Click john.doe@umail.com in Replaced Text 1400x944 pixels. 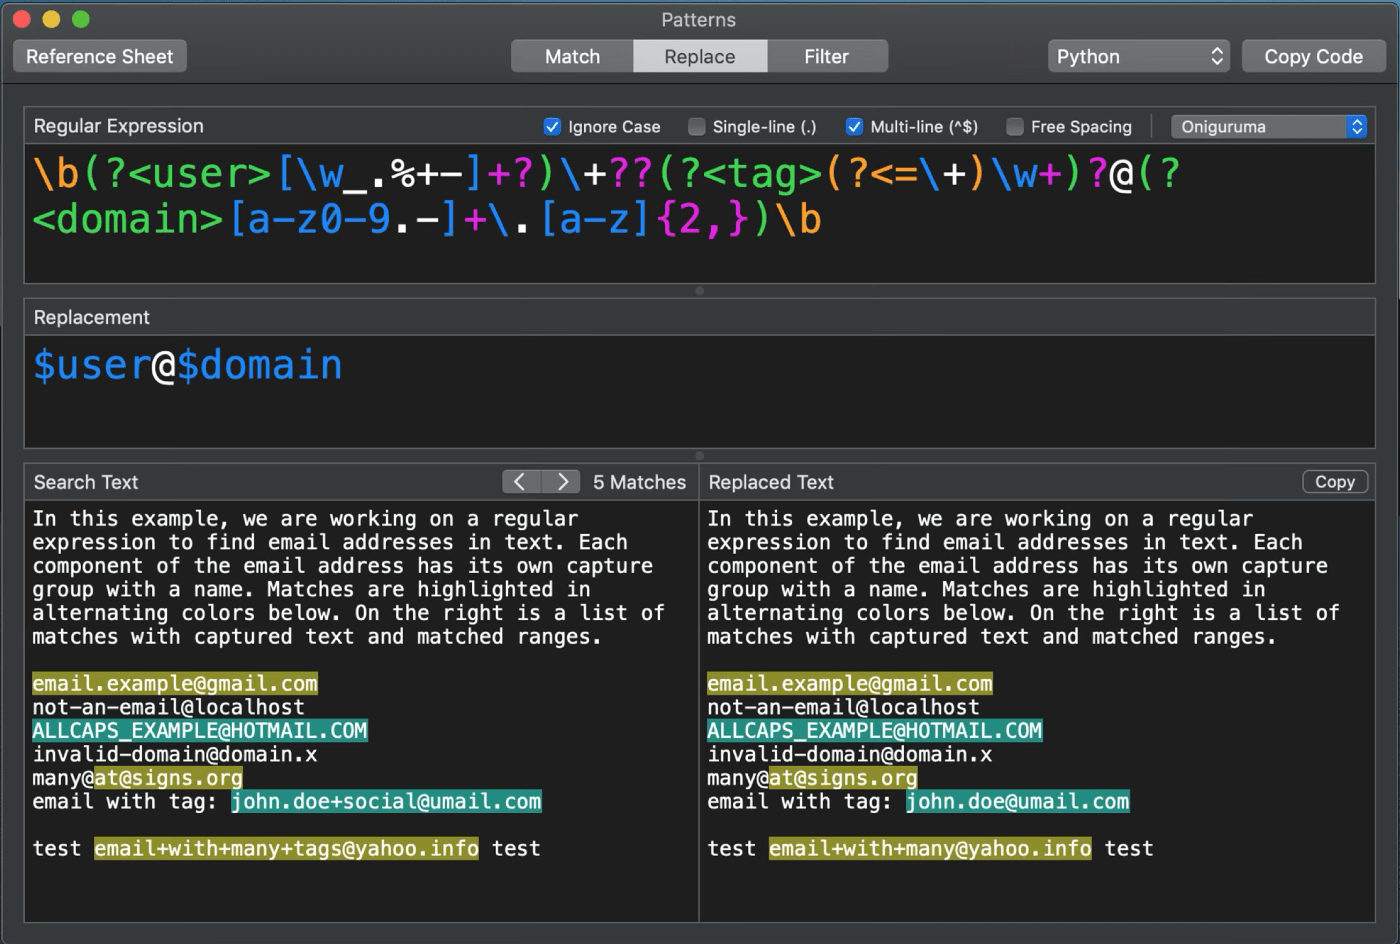(1018, 802)
